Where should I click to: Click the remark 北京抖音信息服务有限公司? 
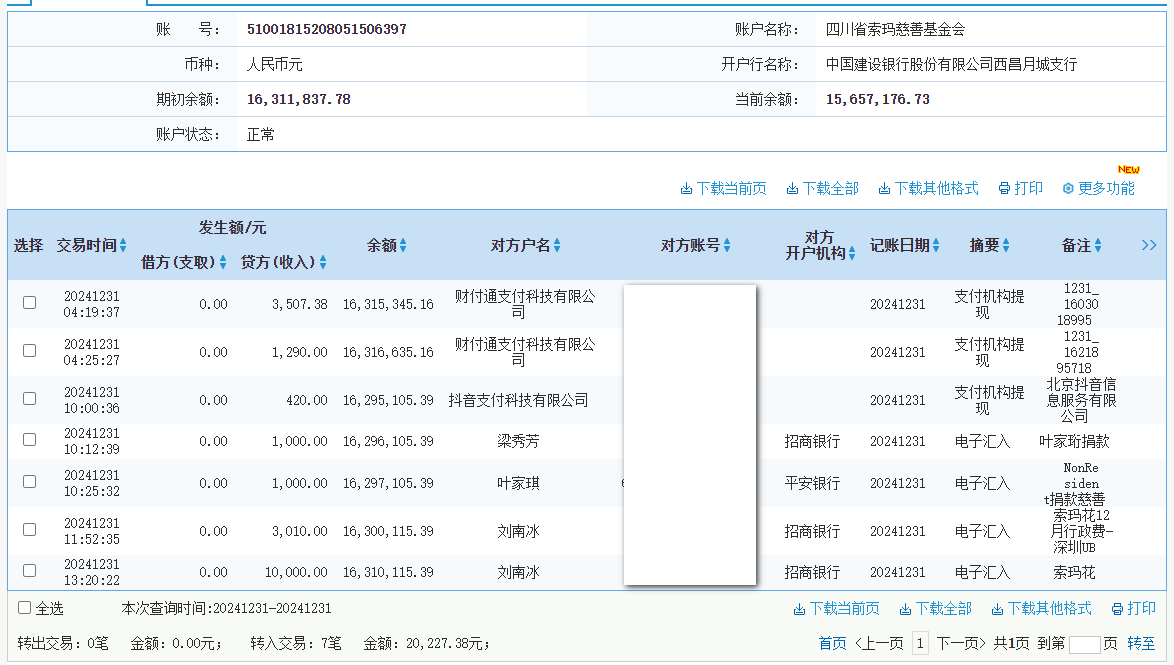(x=1081, y=400)
